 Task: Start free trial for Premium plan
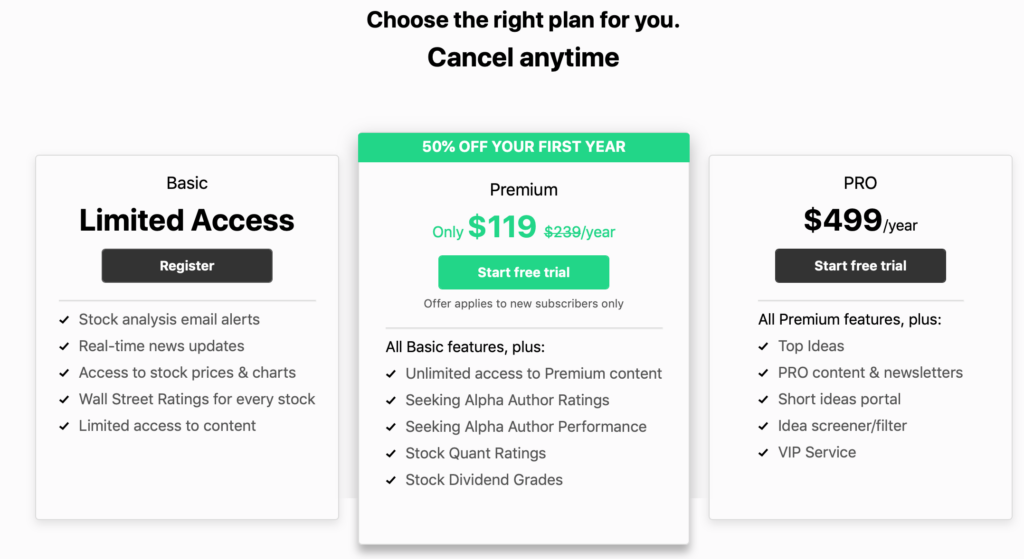pyautogui.click(x=523, y=272)
